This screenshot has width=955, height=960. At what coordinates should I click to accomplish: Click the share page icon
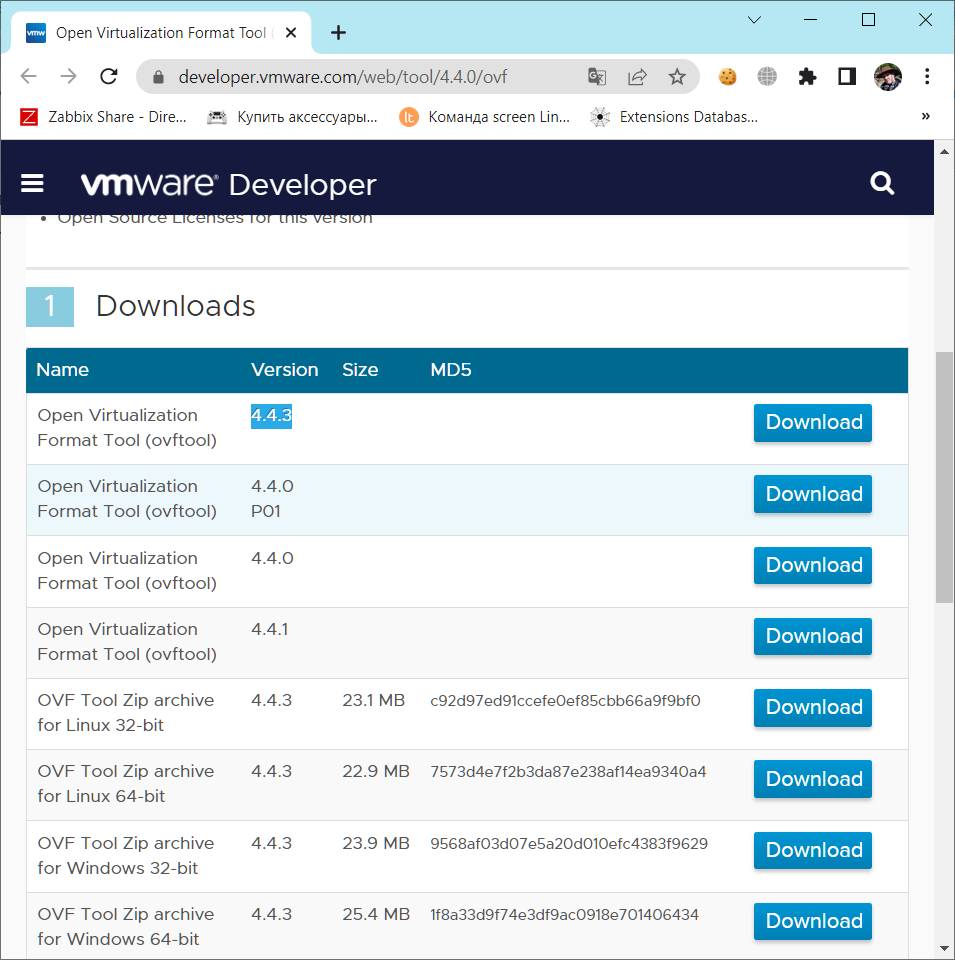(637, 77)
